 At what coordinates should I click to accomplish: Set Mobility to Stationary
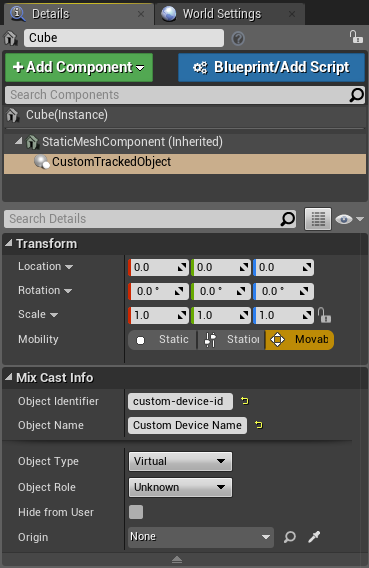231,340
